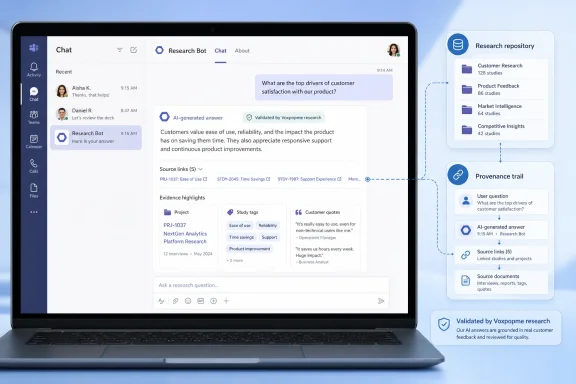Open the chat list filter icon
Viewport: 576px width, 384px height.
coord(120,50)
